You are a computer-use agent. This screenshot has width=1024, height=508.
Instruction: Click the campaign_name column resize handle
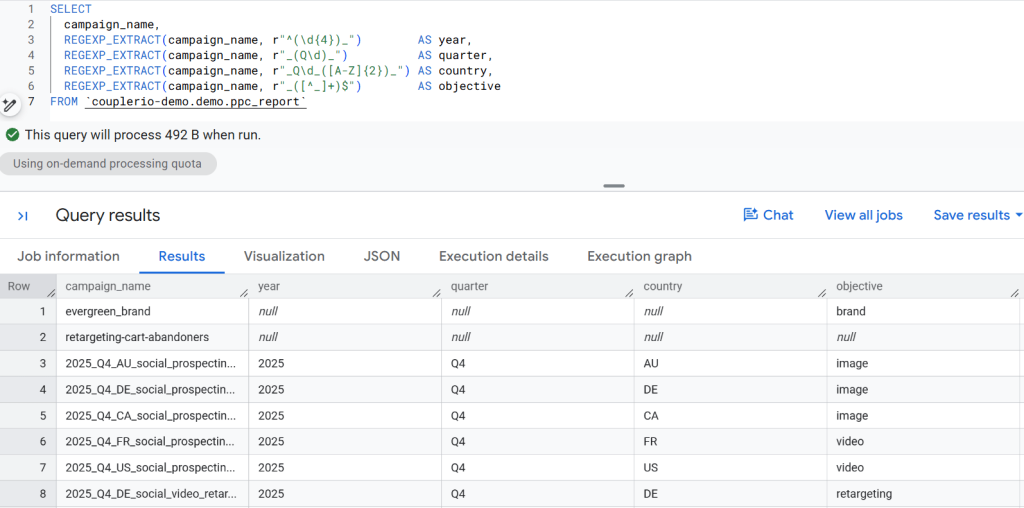(244, 293)
